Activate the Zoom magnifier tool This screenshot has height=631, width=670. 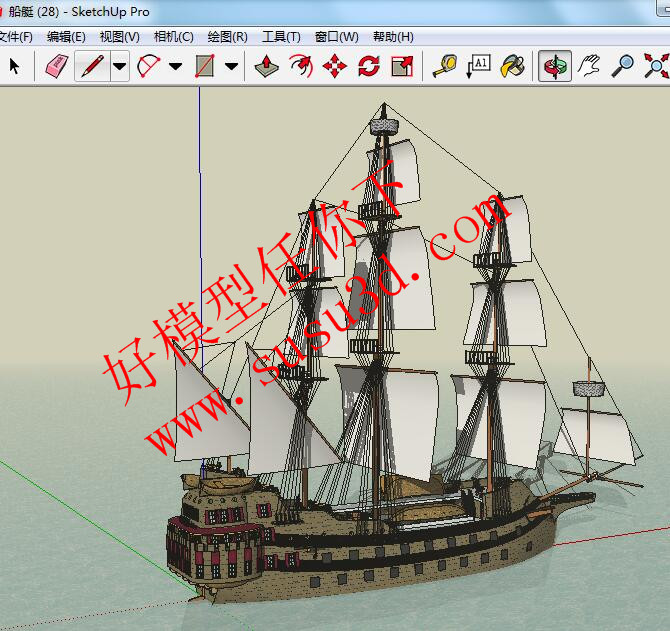(623, 66)
